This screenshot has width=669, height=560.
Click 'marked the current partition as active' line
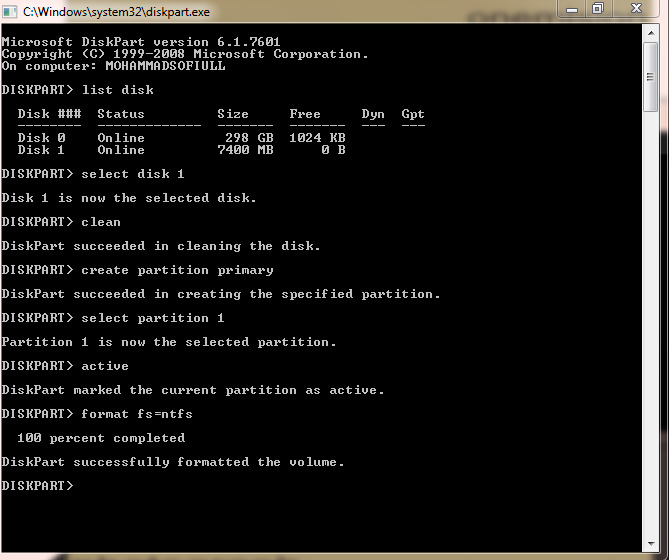pyautogui.click(x=193, y=390)
